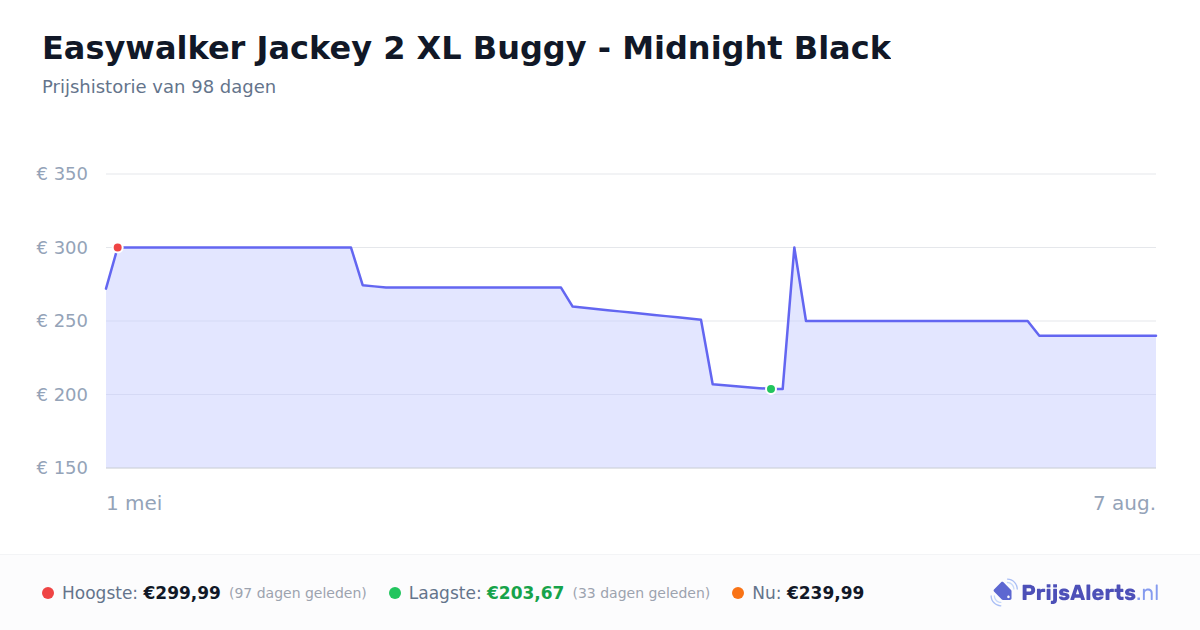
Task: Click the green lowest-price marker on chart
Action: point(771,389)
